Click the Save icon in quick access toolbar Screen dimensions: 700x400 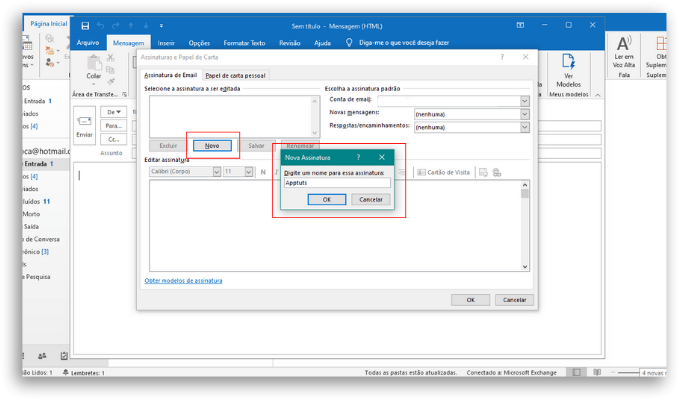pyautogui.click(x=85, y=26)
